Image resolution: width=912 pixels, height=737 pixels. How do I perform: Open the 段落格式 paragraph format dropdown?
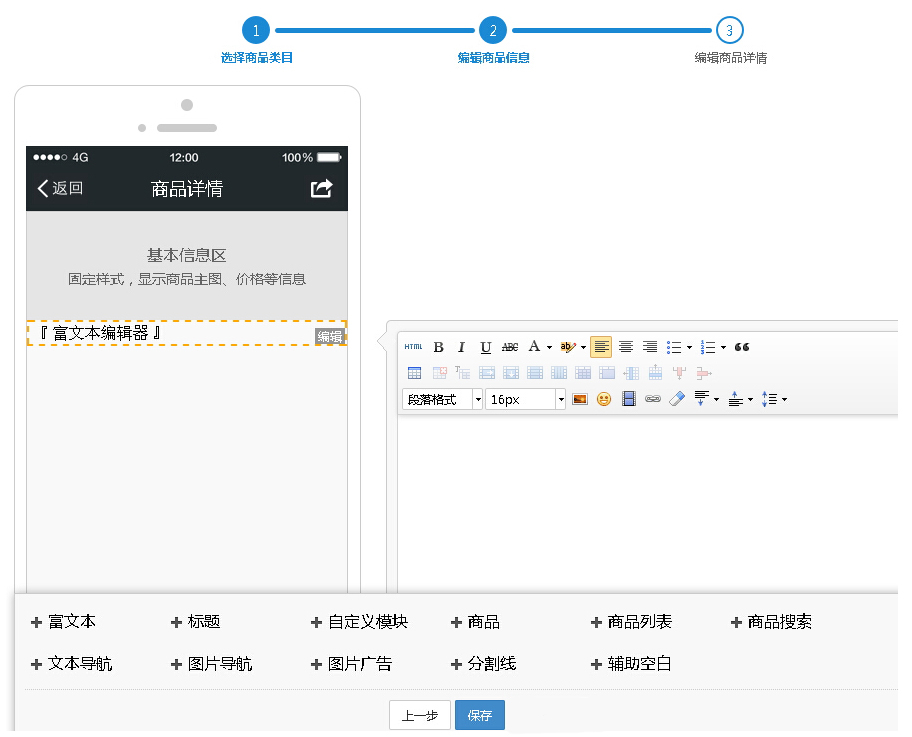pyautogui.click(x=443, y=399)
